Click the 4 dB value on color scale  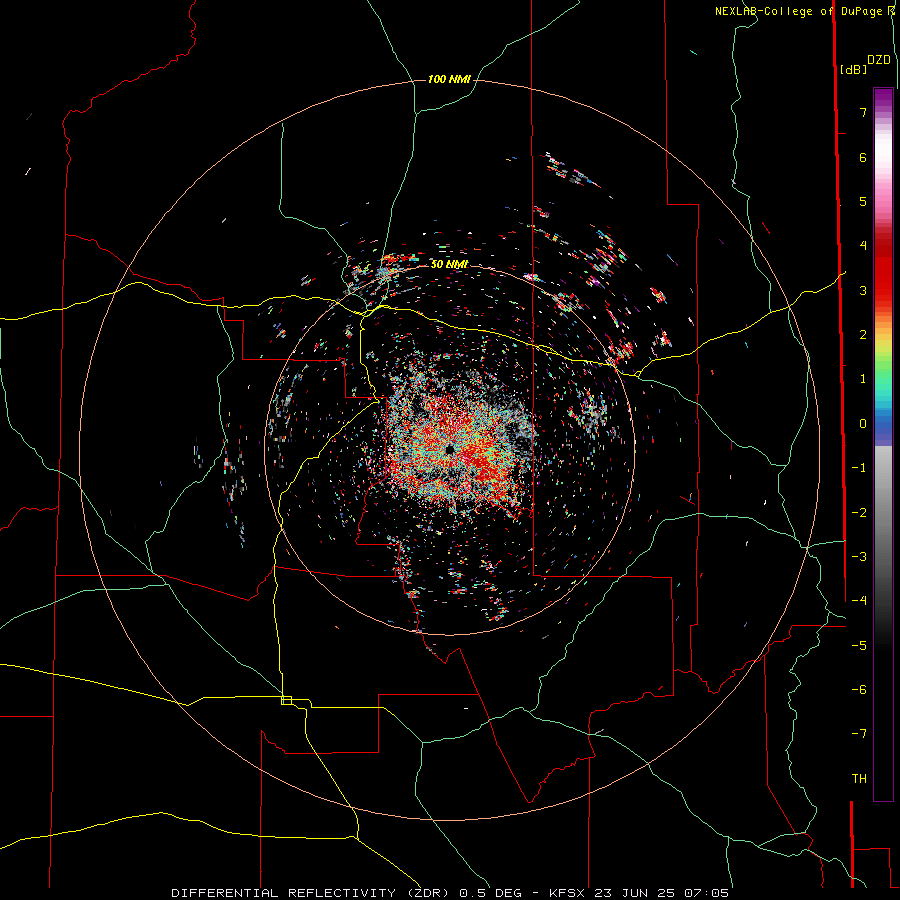(863, 246)
